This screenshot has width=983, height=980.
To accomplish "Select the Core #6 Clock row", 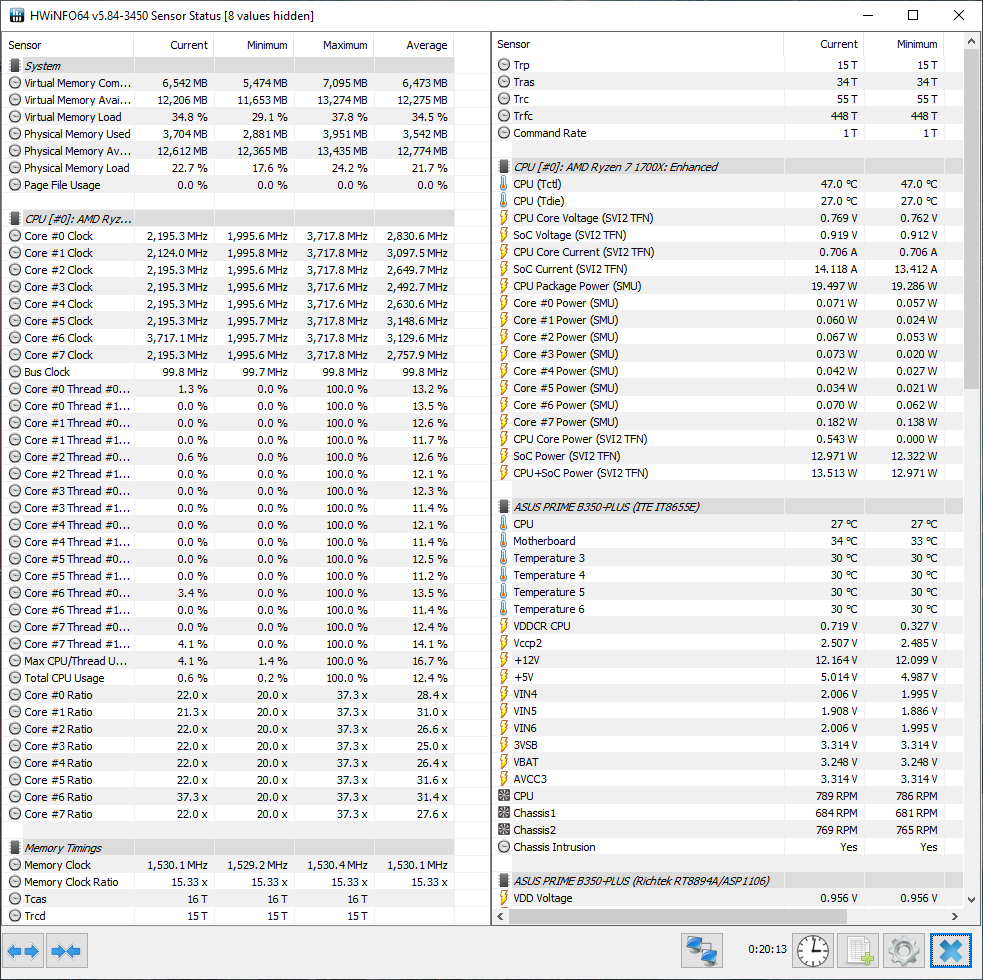I will click(x=229, y=338).
